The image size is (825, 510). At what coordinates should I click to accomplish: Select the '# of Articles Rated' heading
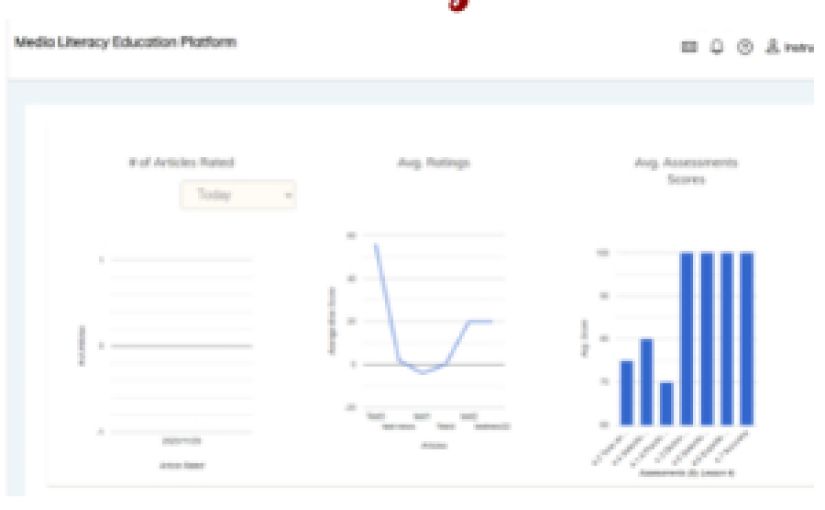pyautogui.click(x=181, y=162)
